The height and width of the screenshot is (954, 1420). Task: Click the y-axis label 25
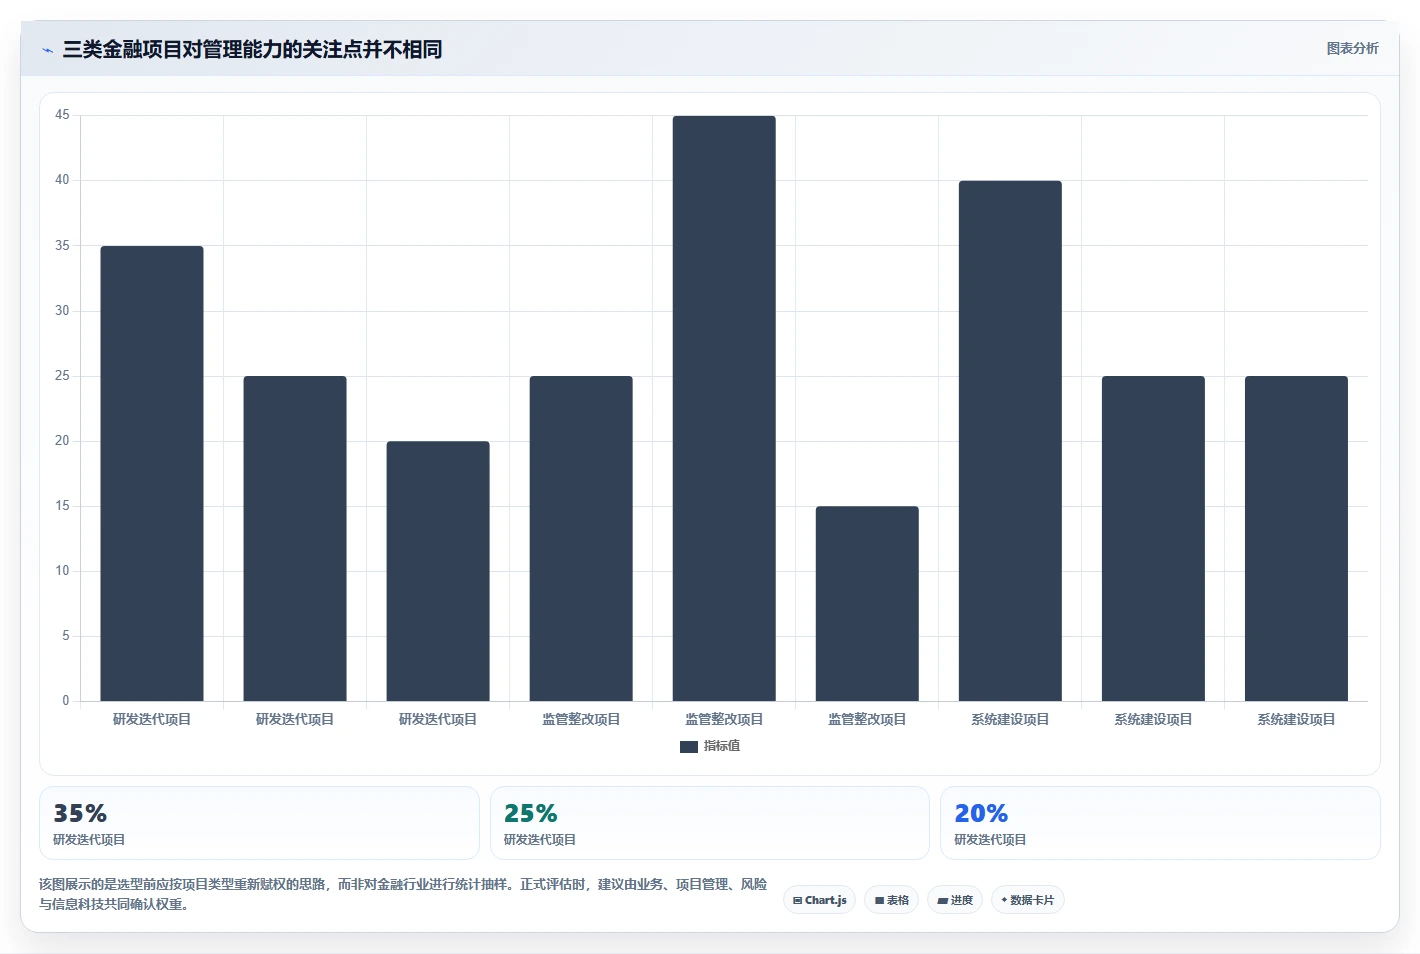(x=62, y=375)
